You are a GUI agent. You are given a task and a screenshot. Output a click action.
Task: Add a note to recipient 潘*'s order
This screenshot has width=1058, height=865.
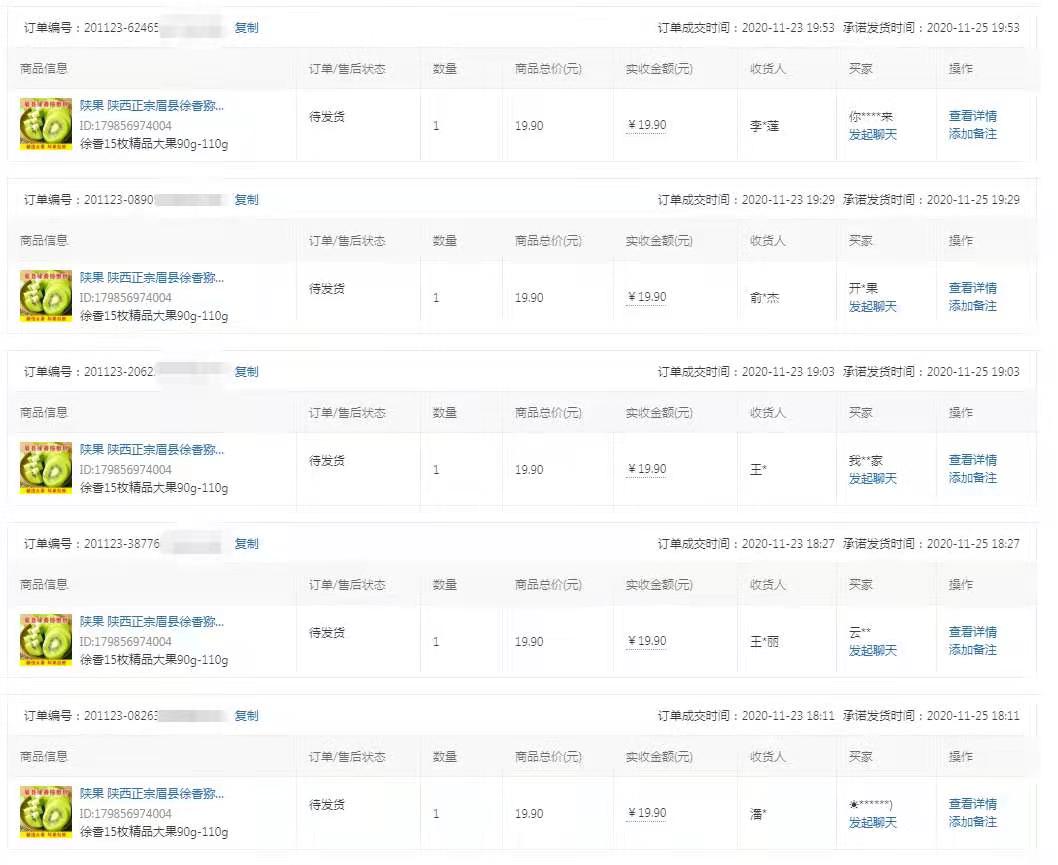[x=972, y=822]
